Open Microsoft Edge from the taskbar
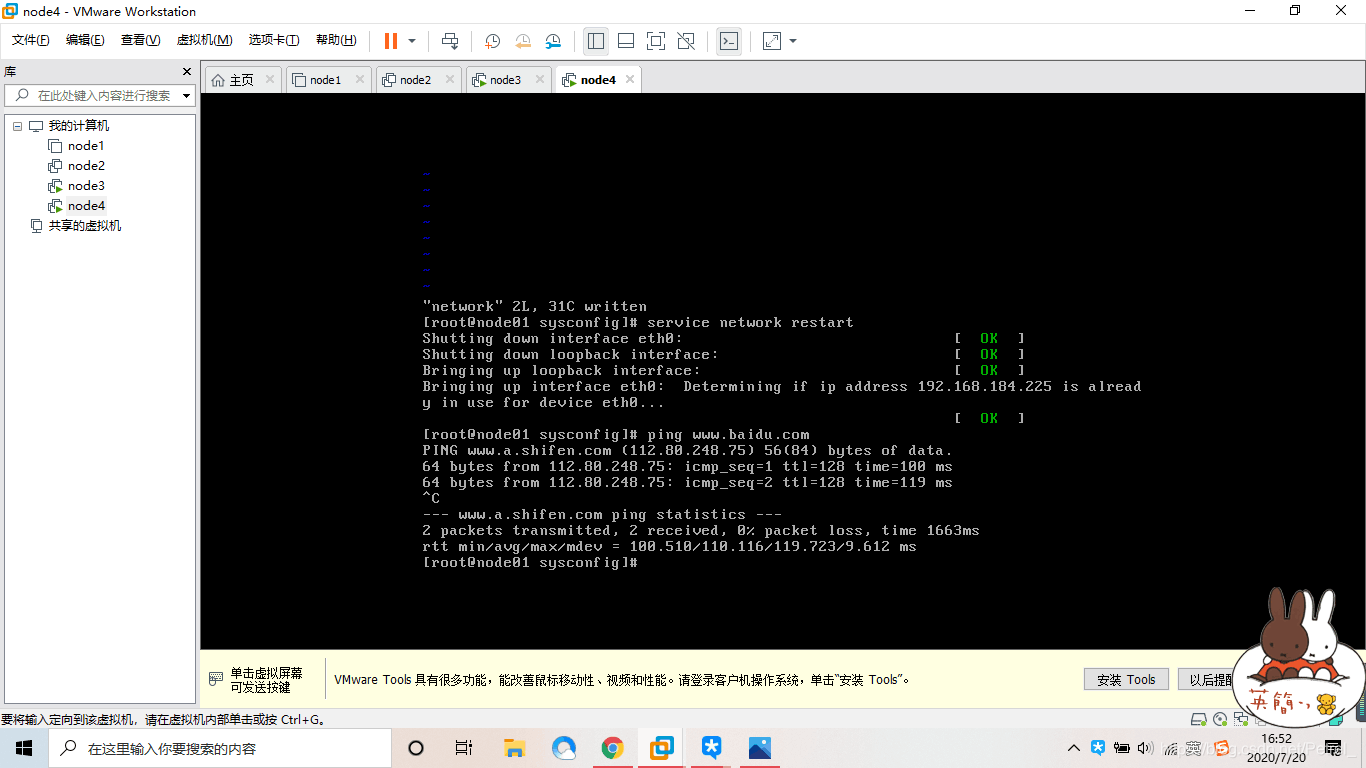 pos(564,748)
